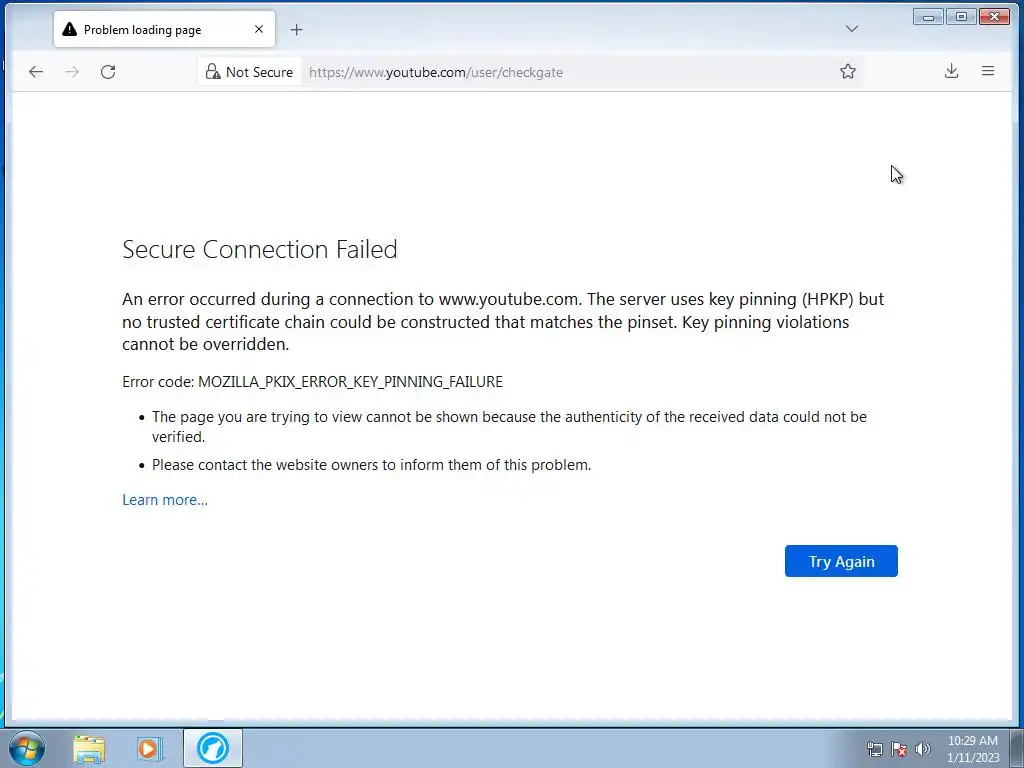1024x768 pixels.
Task: Click the Show desktop strip
Action: point(1017,748)
